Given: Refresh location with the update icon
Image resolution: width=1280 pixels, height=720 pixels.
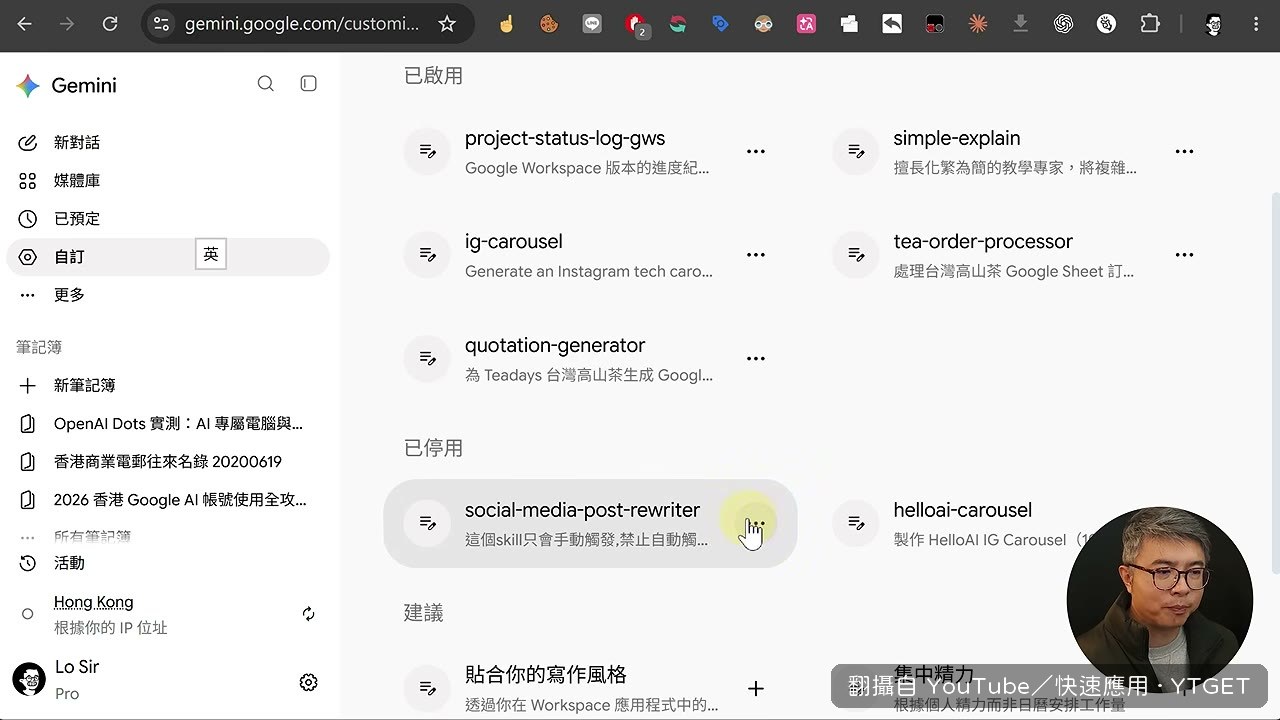Looking at the screenshot, I should [308, 614].
